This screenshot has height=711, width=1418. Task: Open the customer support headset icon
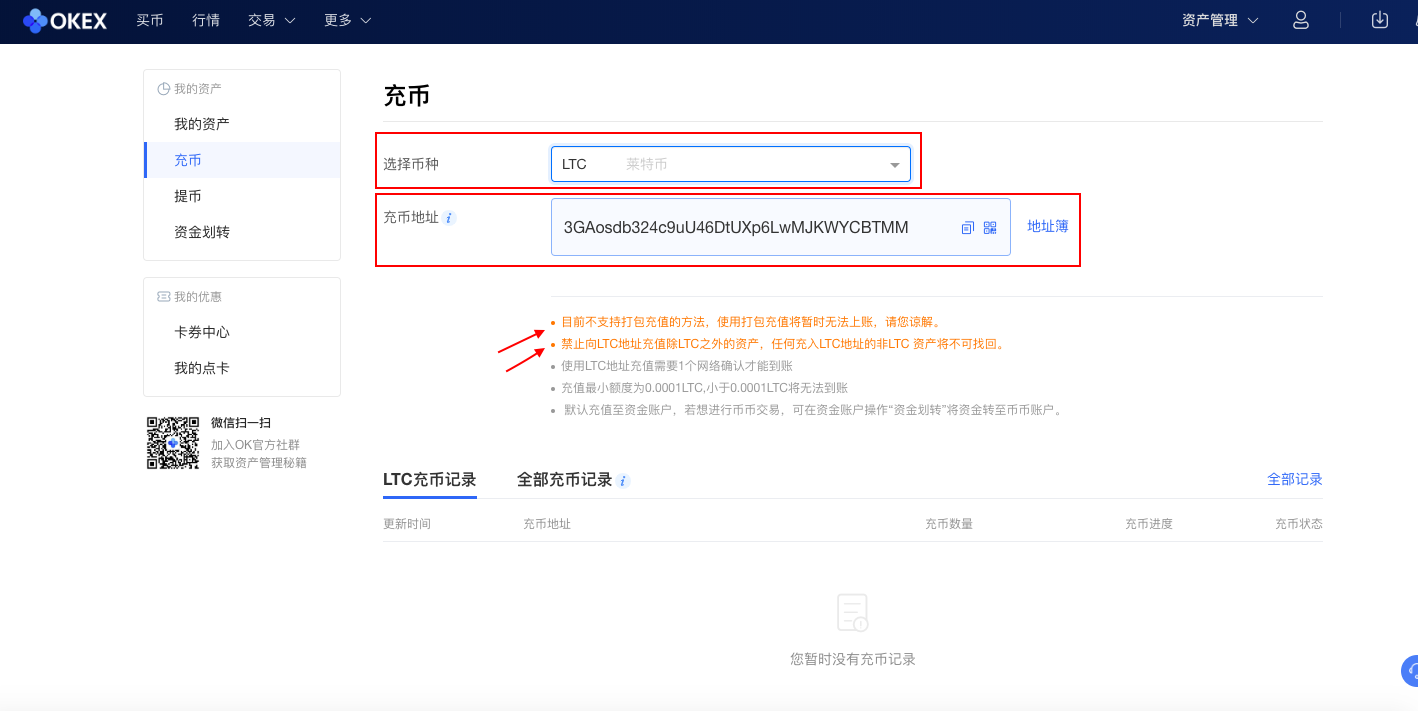point(1410,670)
